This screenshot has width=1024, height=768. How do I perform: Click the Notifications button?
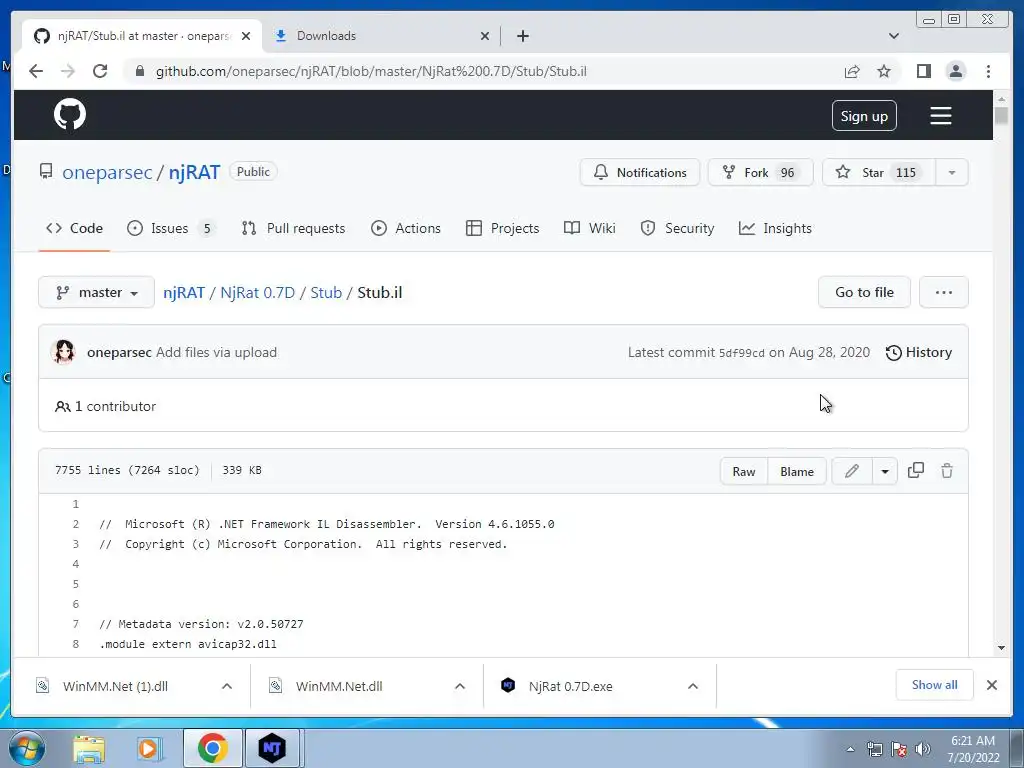tap(640, 172)
